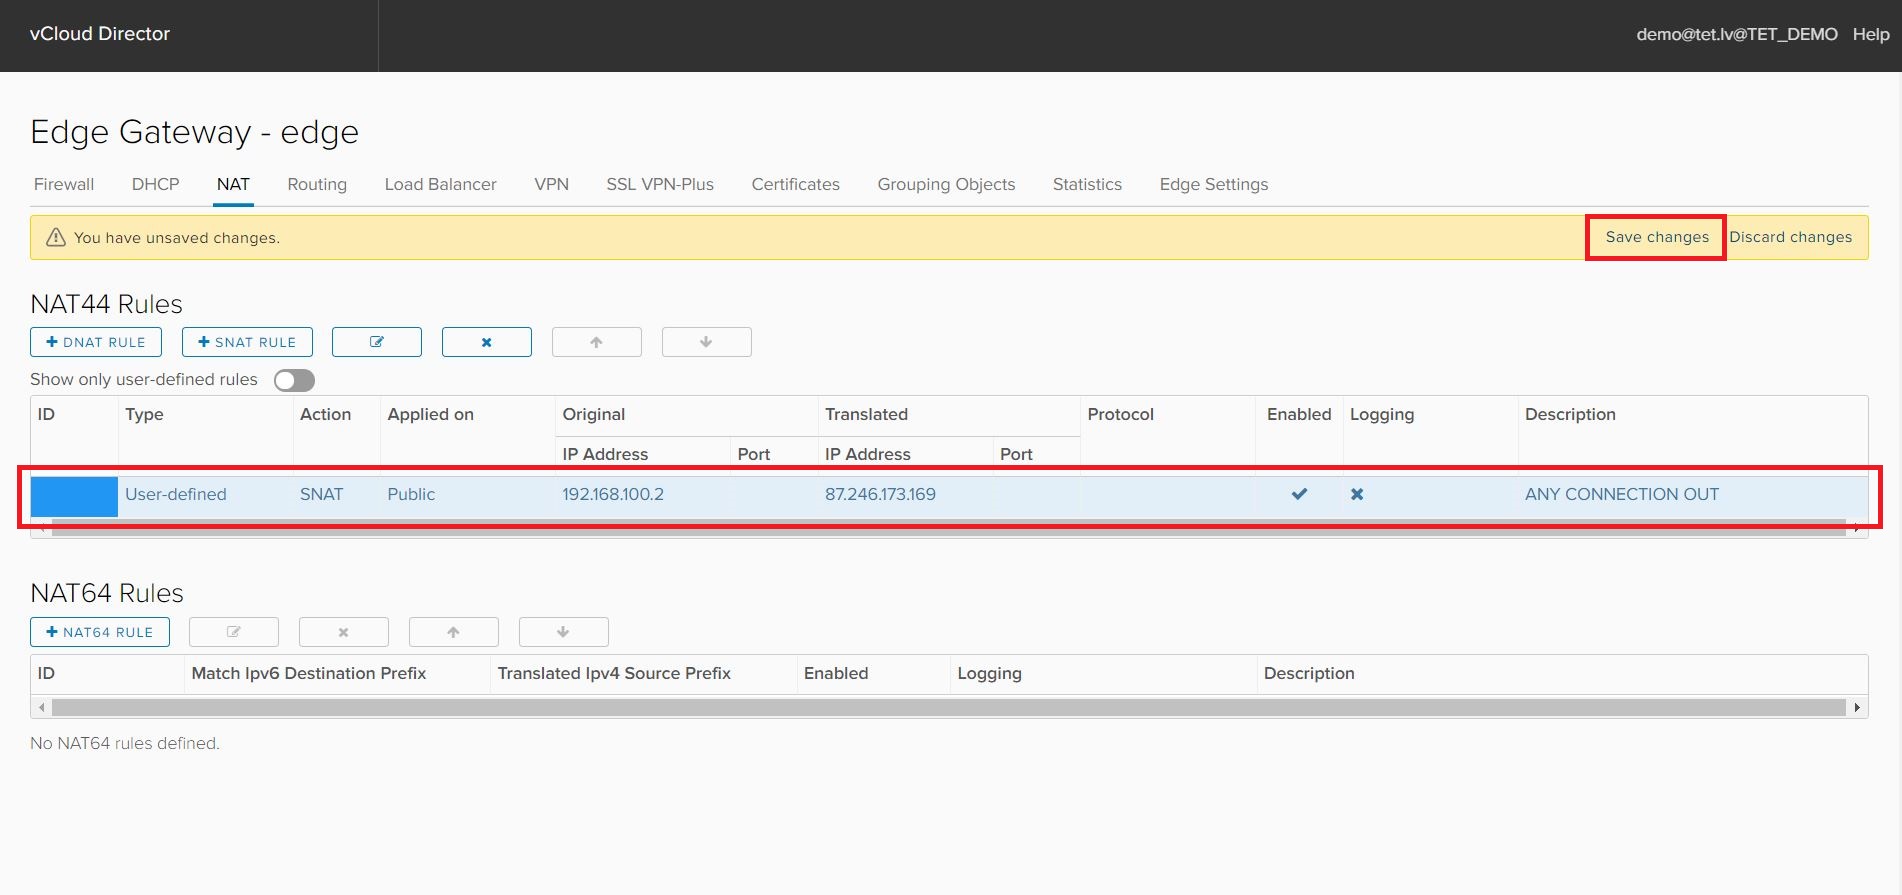Select the NAT tab
The image size is (1902, 895).
point(233,184)
